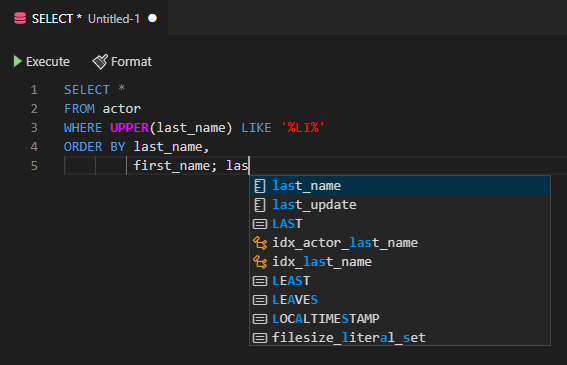Click line number 2 in the gutter
The image size is (567, 365).
[34, 109]
